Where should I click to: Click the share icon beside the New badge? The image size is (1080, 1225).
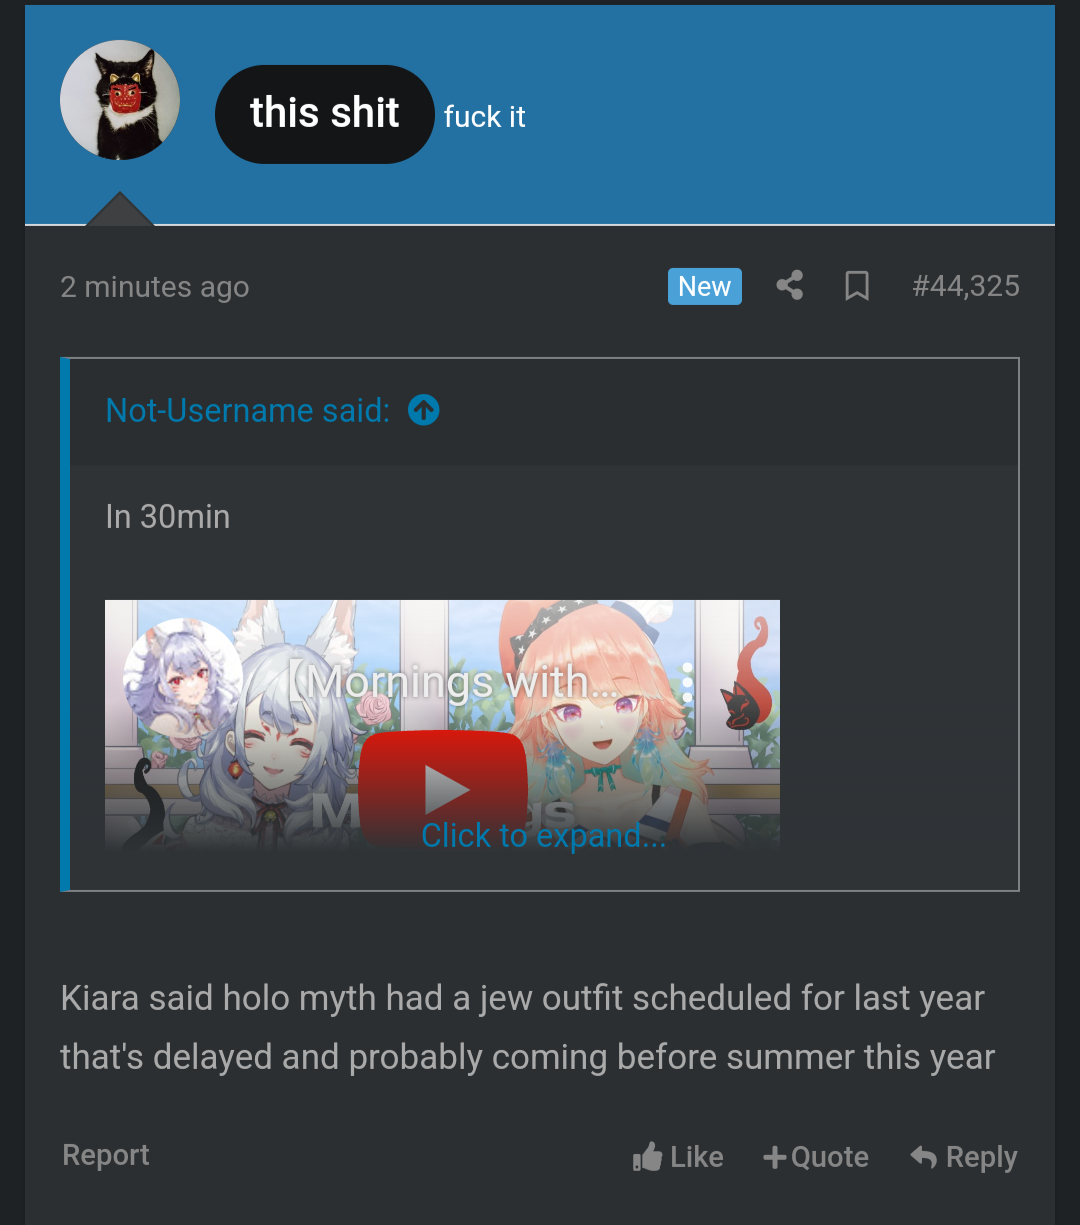(x=790, y=286)
